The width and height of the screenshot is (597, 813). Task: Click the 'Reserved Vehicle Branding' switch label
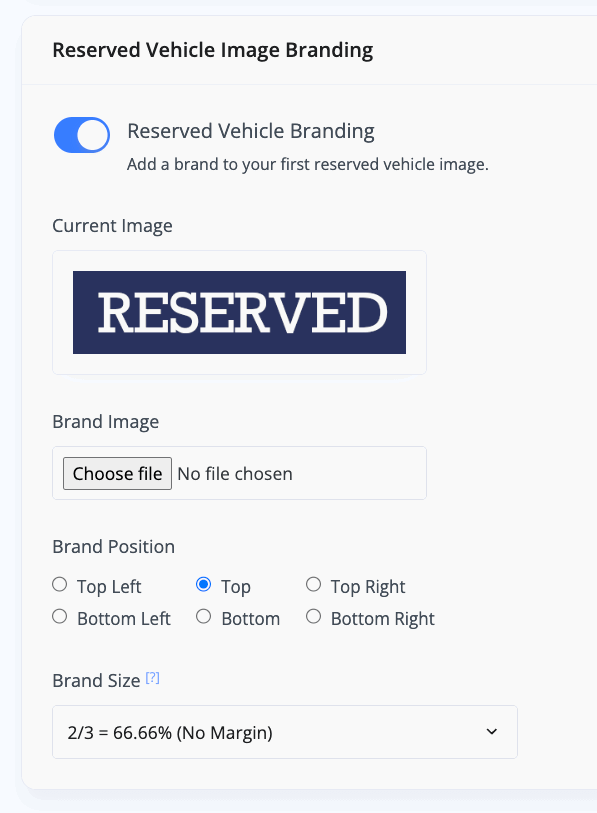[251, 131]
